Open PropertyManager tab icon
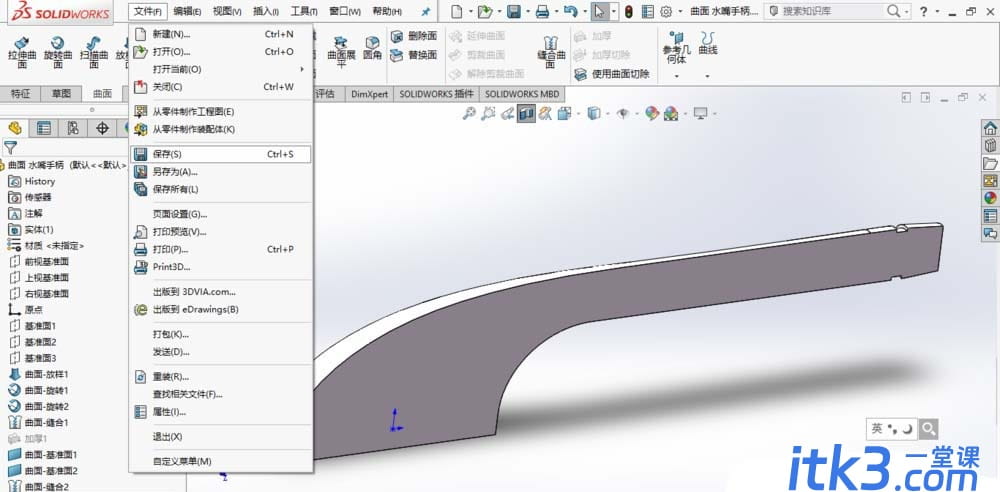Screen dimensions: 1000x492 [44, 128]
